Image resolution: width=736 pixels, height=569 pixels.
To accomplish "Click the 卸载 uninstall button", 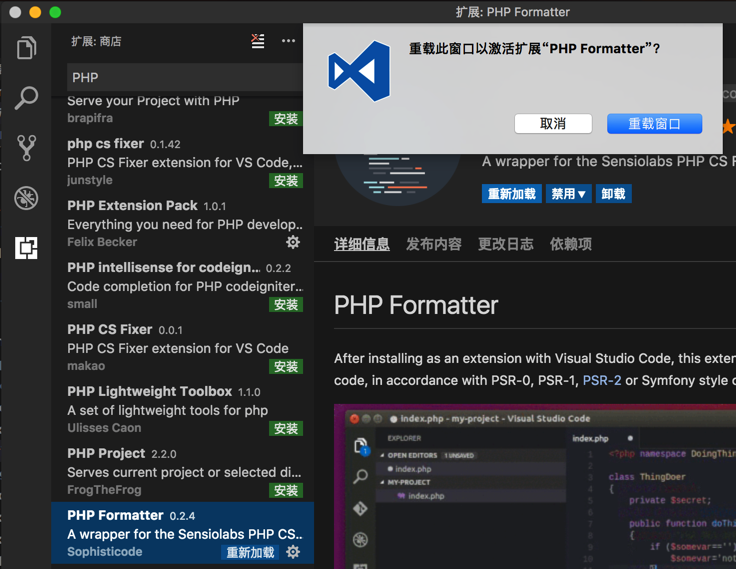I will pos(613,193).
